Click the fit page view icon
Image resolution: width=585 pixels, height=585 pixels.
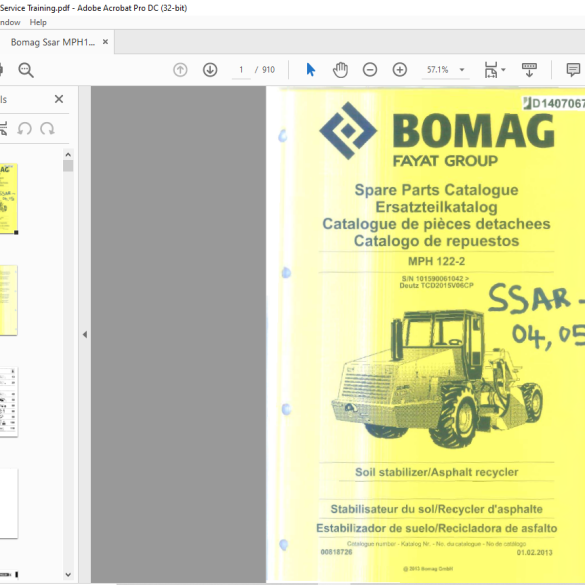[491, 70]
